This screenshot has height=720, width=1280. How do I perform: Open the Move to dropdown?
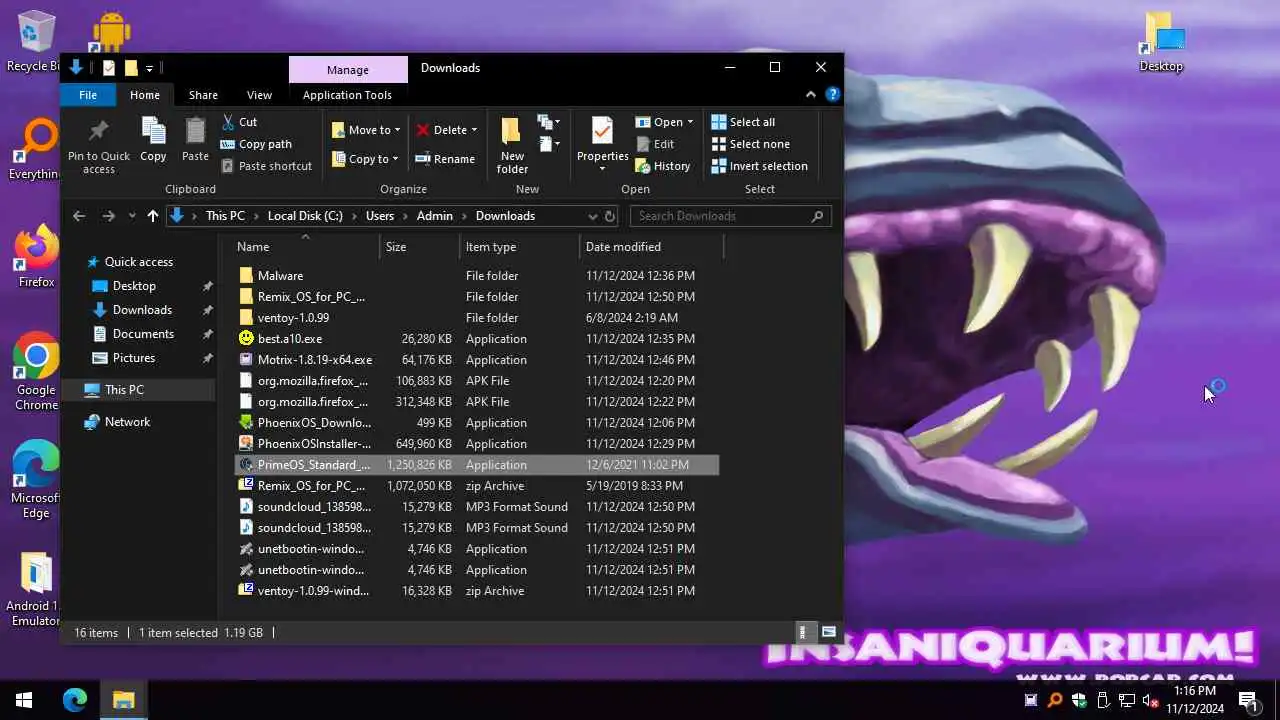pyautogui.click(x=366, y=130)
